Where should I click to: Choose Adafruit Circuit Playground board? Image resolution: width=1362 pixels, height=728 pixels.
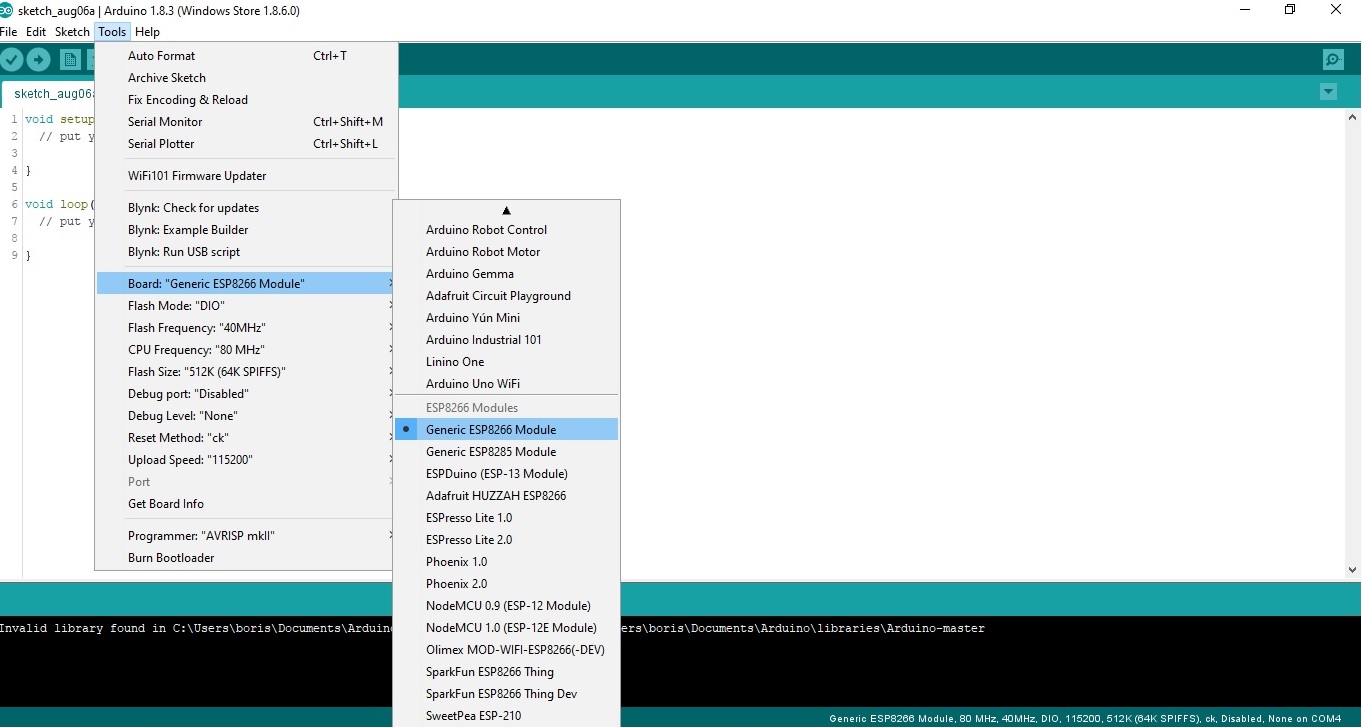506,296
